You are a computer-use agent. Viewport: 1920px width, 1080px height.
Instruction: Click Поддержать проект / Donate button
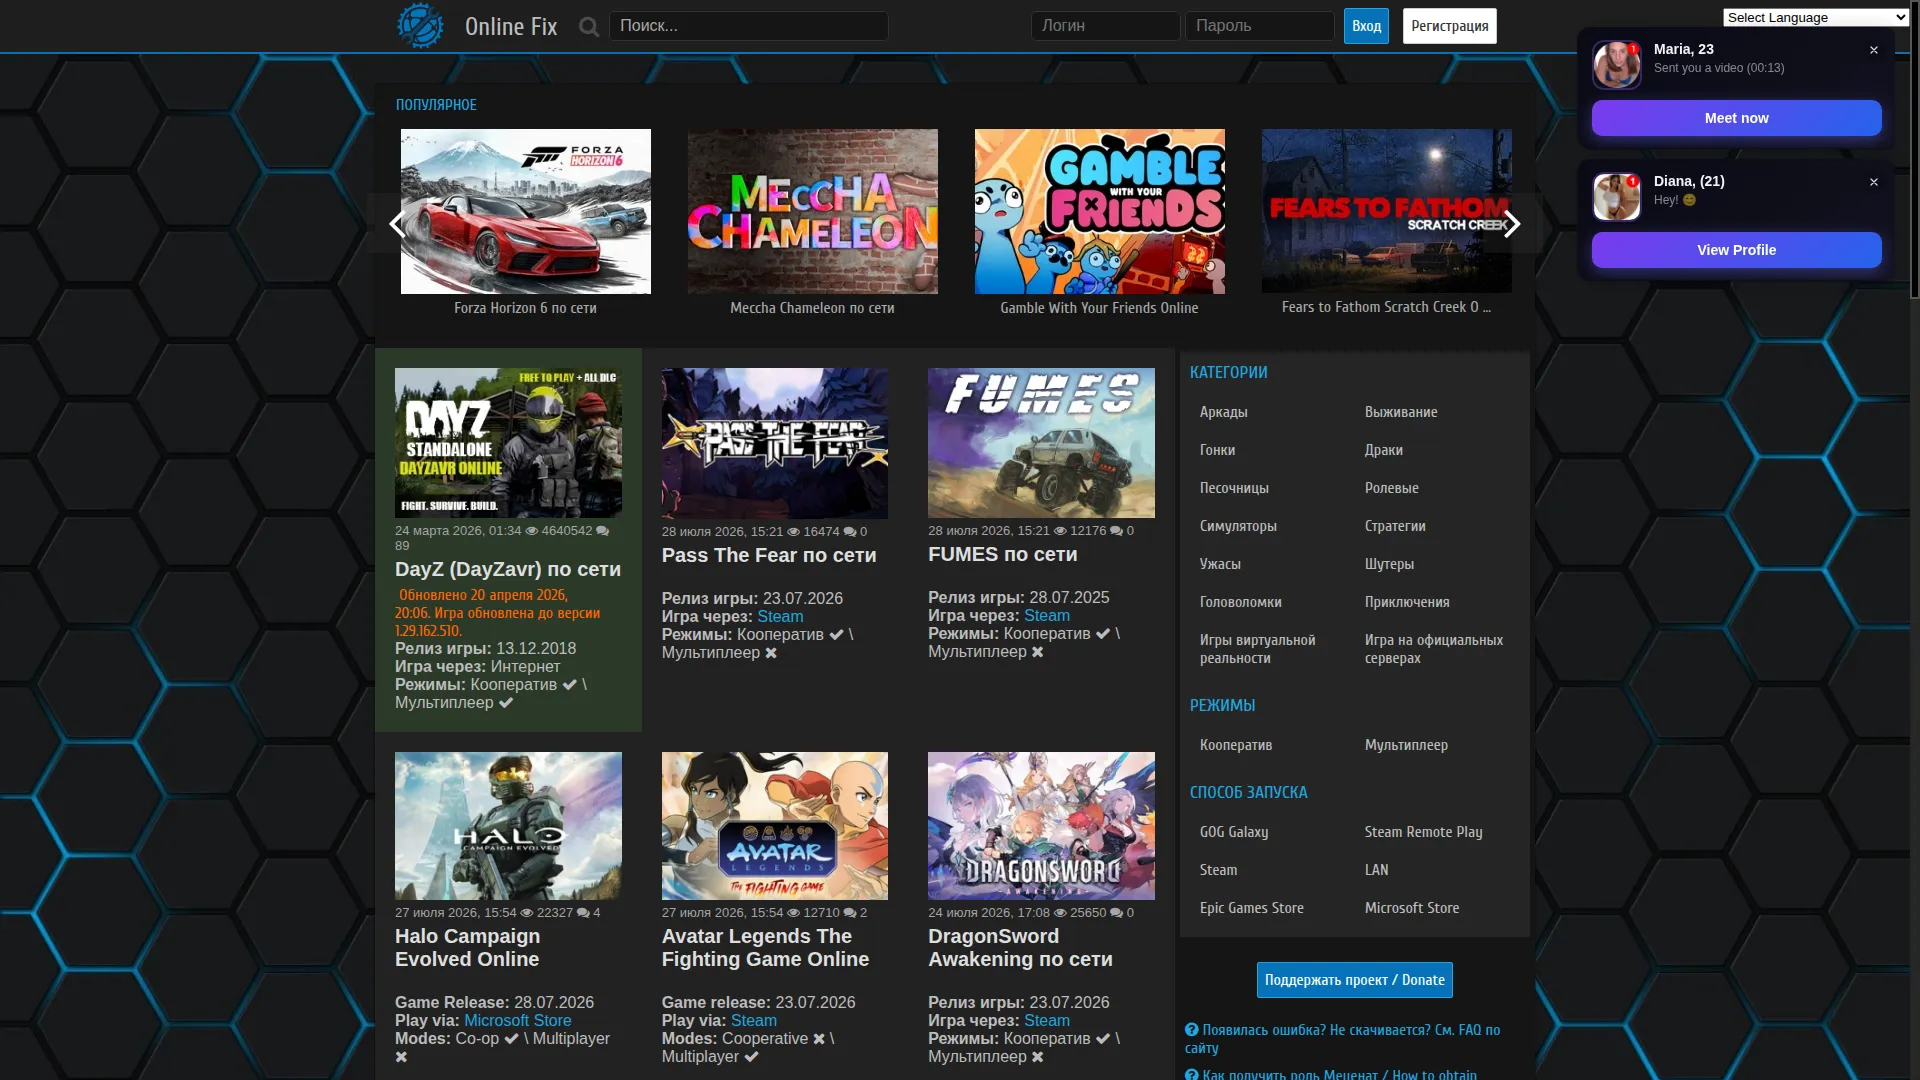coord(1355,980)
